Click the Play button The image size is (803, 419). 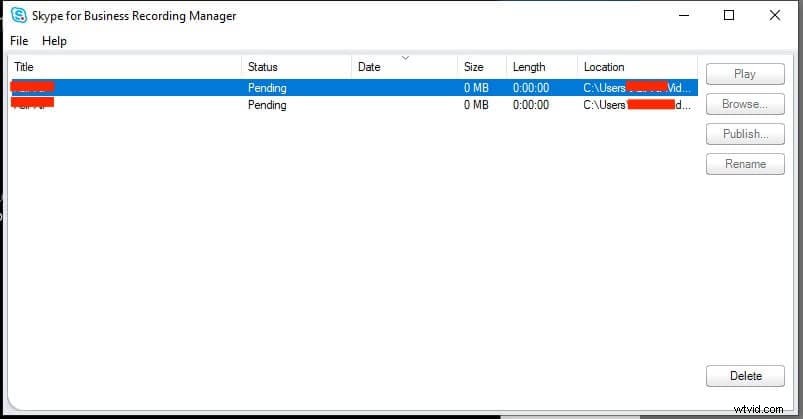[x=745, y=74]
